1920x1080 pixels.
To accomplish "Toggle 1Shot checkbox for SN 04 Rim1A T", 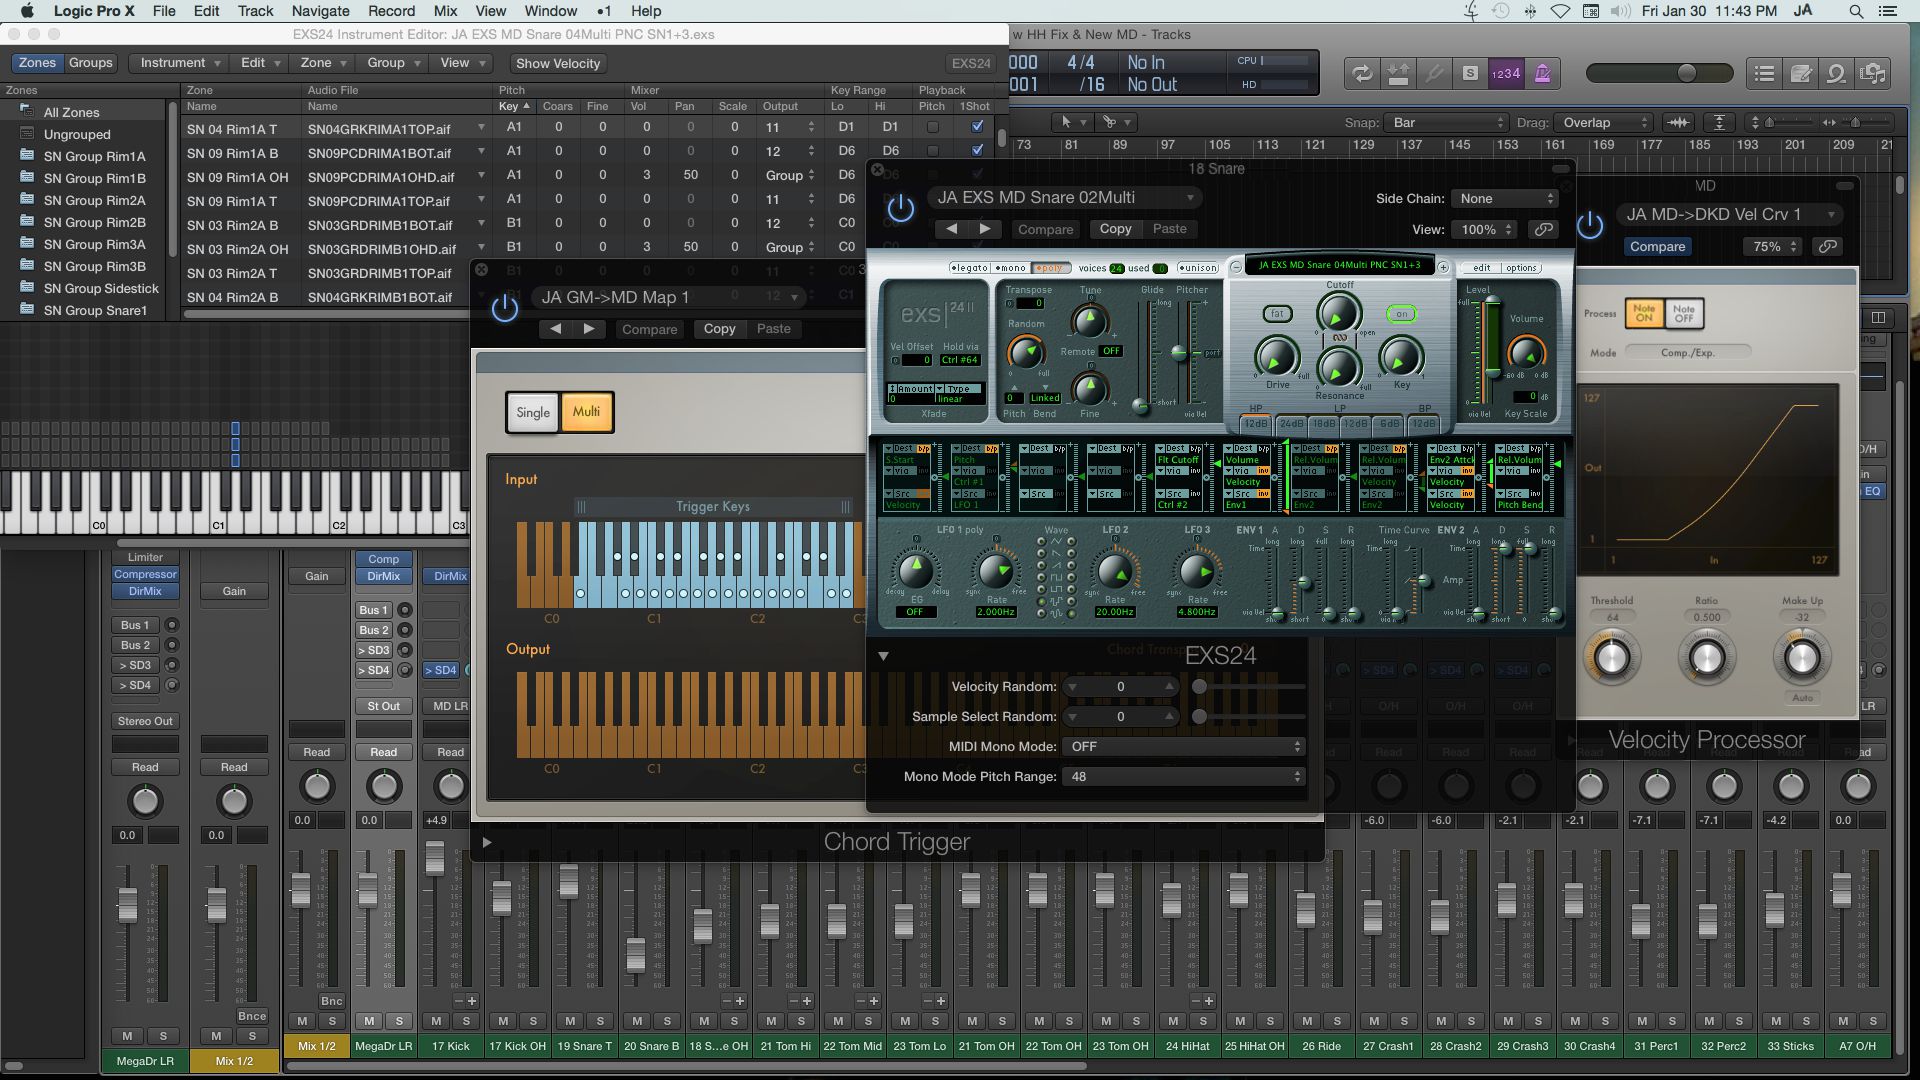I will 977,127.
